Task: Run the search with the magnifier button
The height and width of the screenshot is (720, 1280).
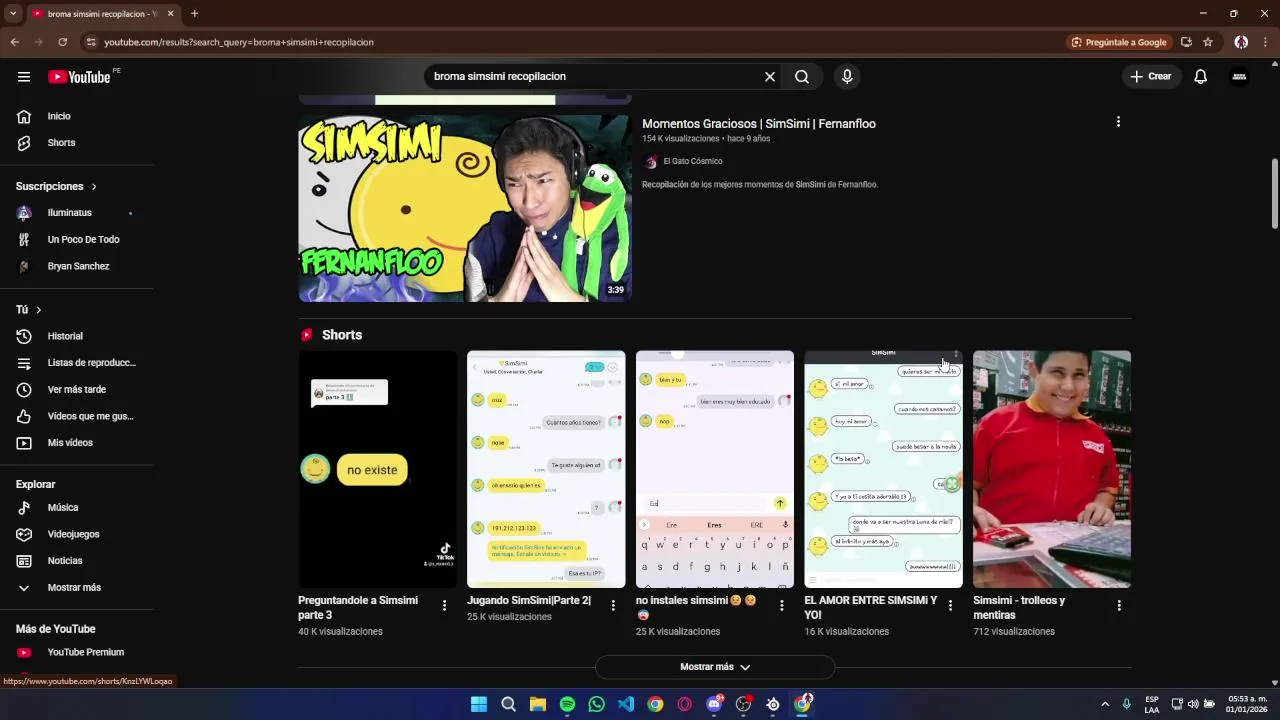Action: pos(802,77)
